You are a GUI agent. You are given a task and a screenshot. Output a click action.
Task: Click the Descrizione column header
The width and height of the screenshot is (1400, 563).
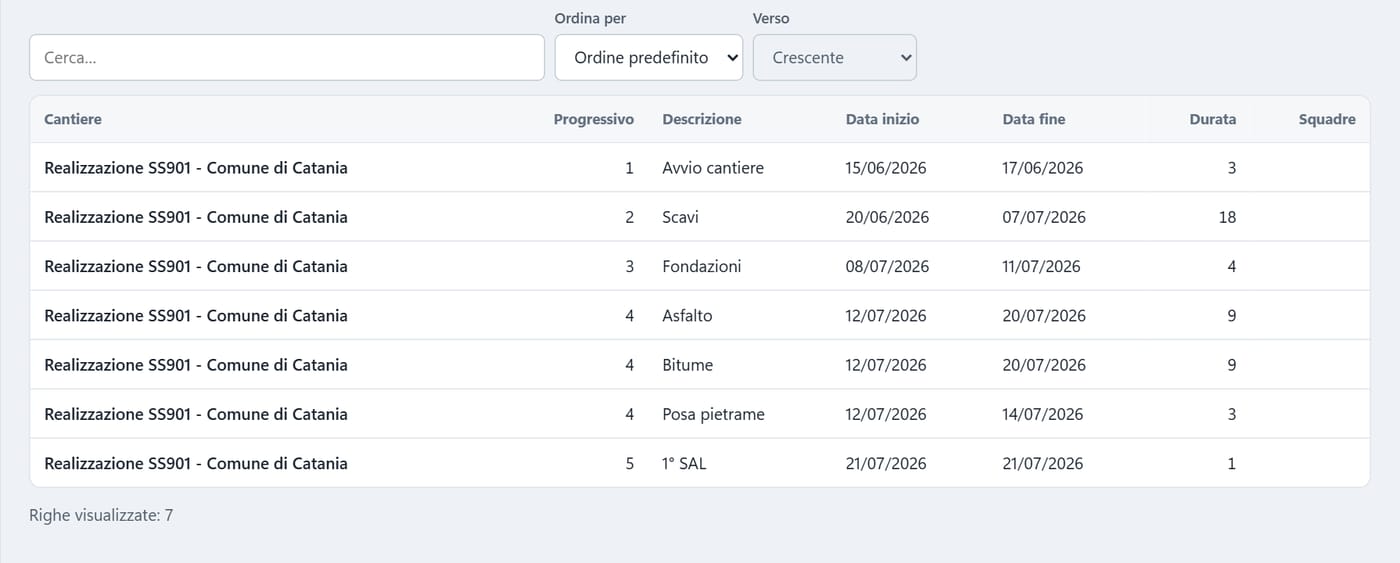pyautogui.click(x=702, y=119)
